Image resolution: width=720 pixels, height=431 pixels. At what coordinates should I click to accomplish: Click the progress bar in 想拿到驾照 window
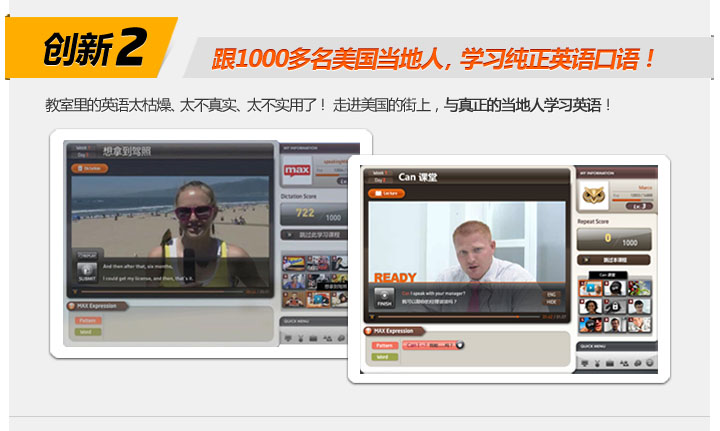tap(162, 291)
